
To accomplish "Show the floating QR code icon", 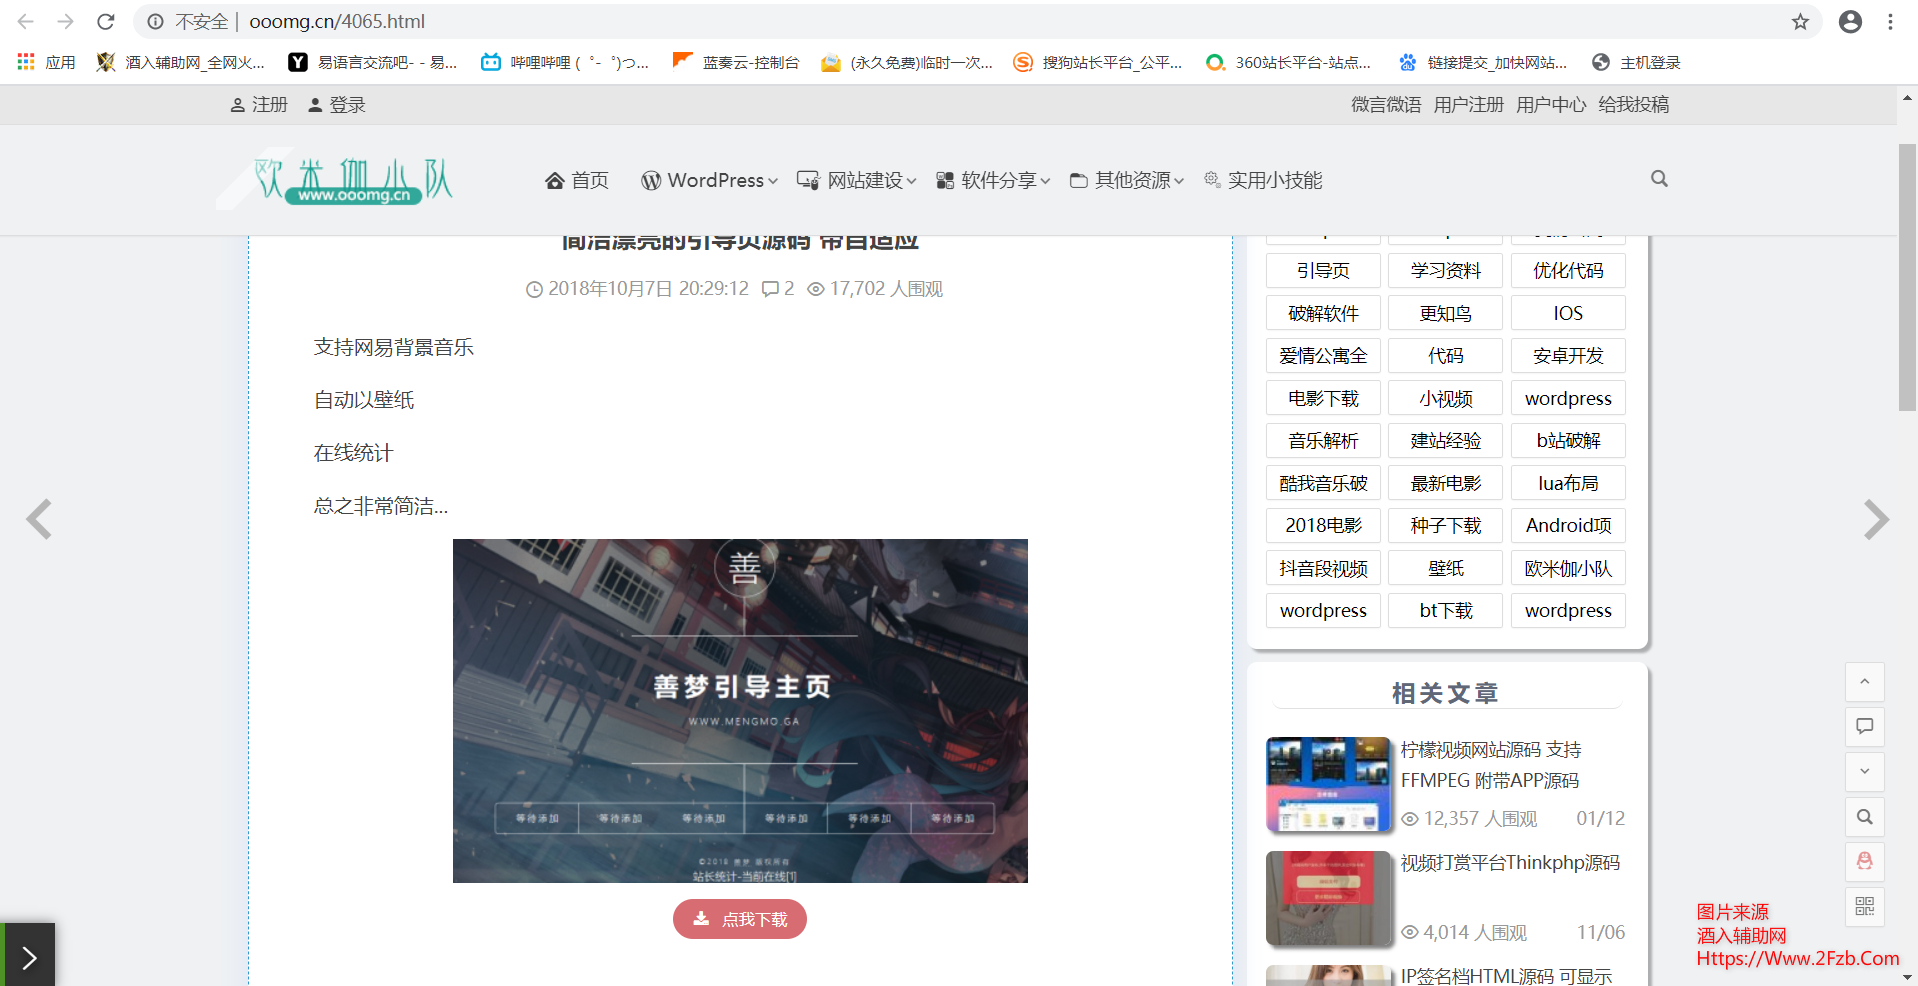I will (1865, 907).
